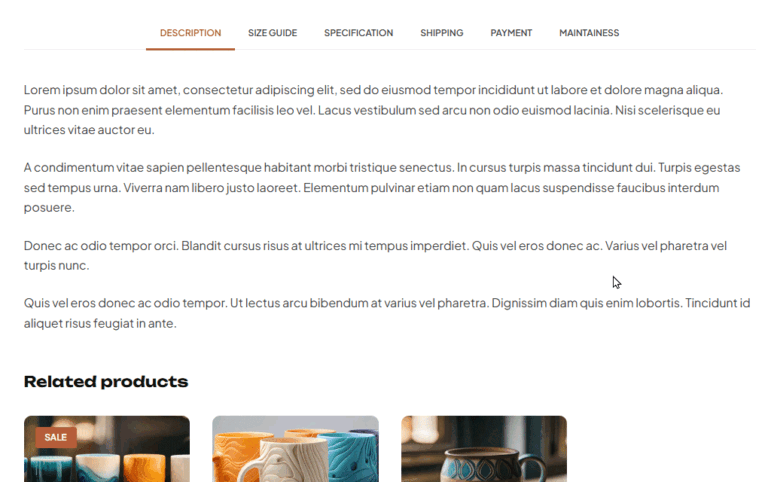
Task: Open the first related product with SALE badge
Action: pos(107,449)
